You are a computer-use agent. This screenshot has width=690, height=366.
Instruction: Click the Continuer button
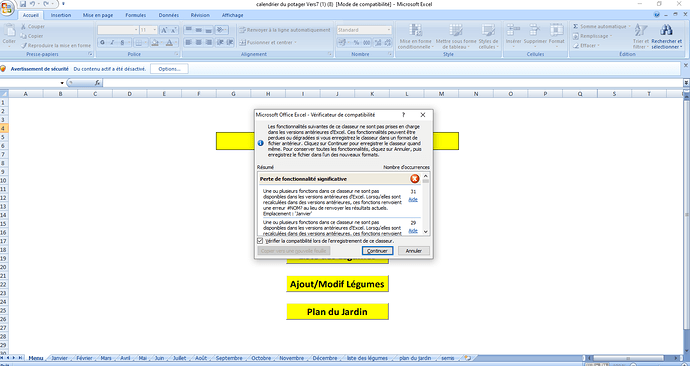click(378, 251)
